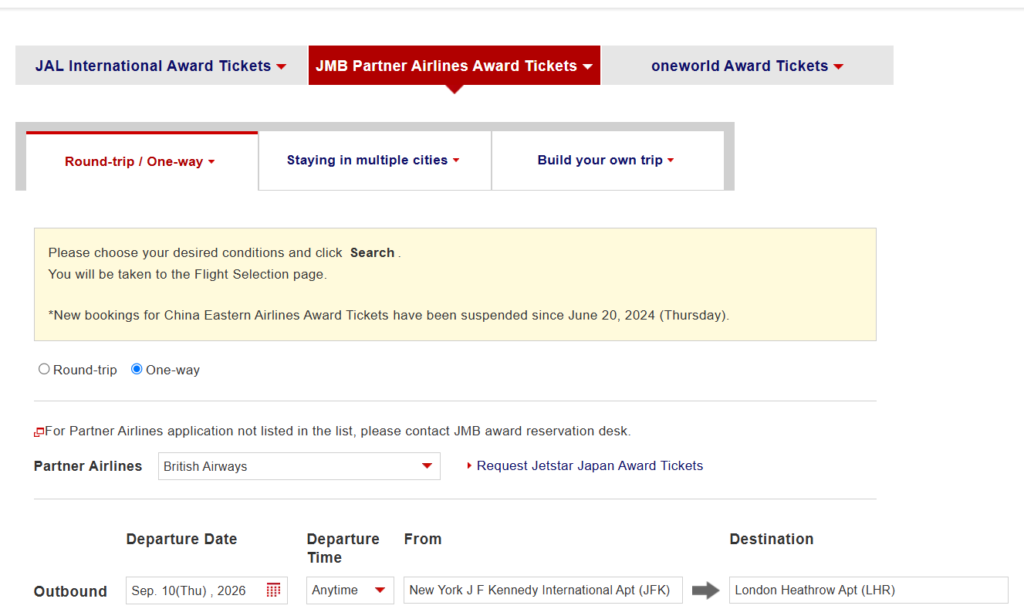Click the popup window icon before Partner Airlines notice
This screenshot has width=1024, height=609.
[39, 430]
